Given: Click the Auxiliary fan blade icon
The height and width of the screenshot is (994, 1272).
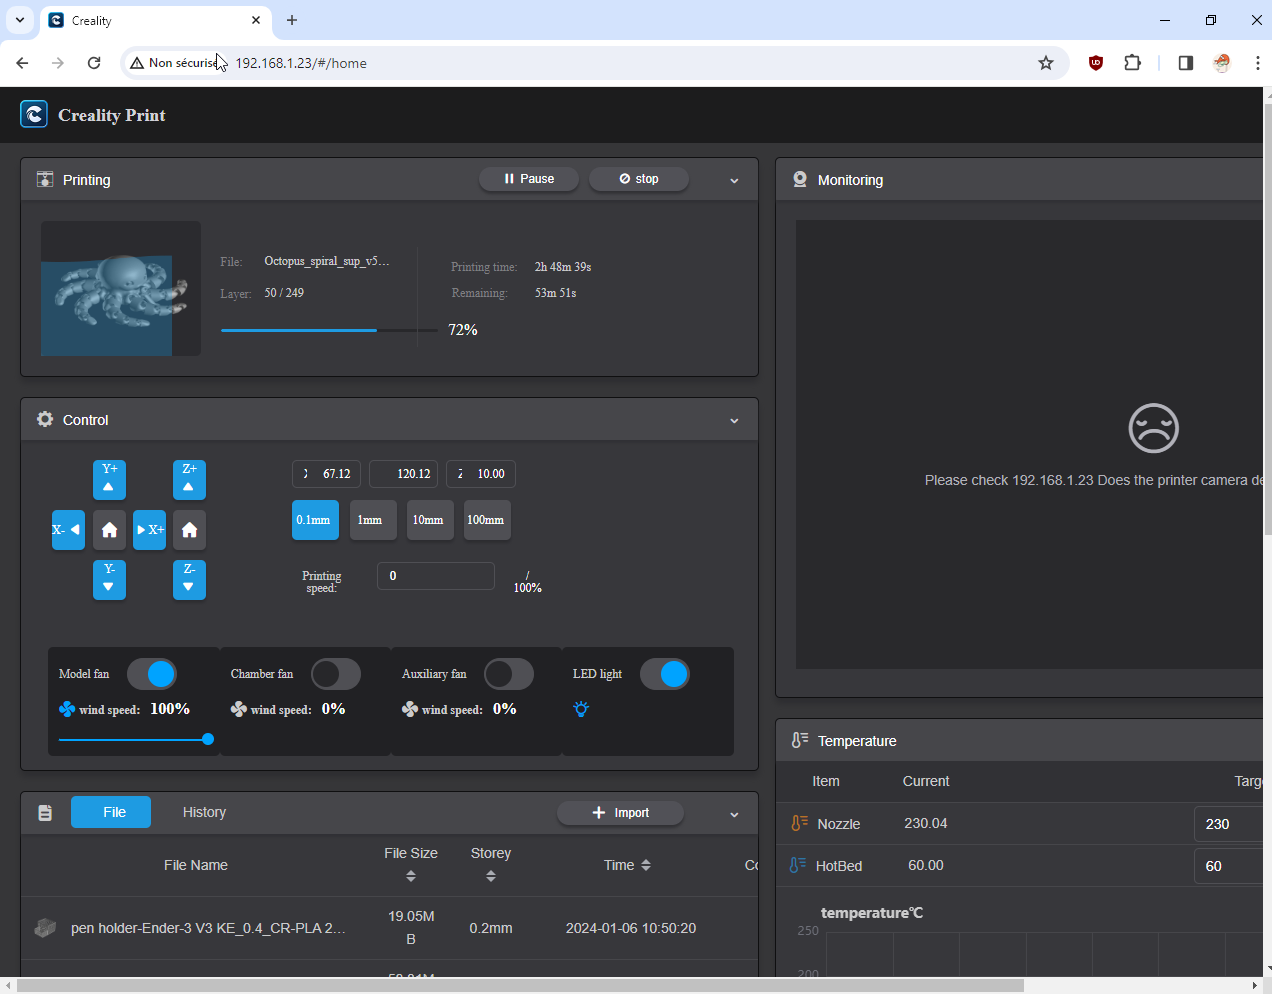Looking at the screenshot, I should (x=410, y=709).
